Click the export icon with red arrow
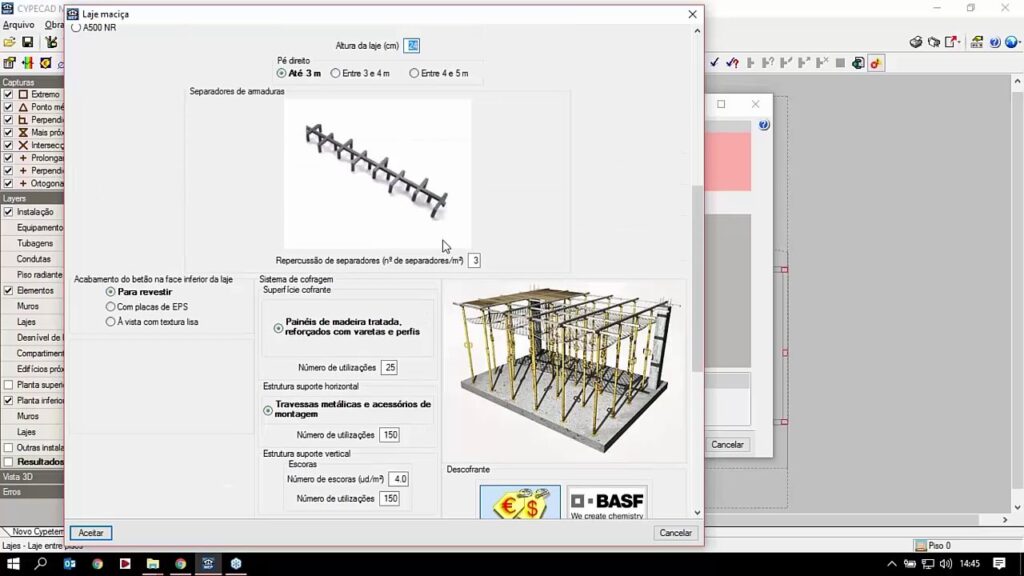Viewport: 1024px width, 576px height. coord(951,42)
